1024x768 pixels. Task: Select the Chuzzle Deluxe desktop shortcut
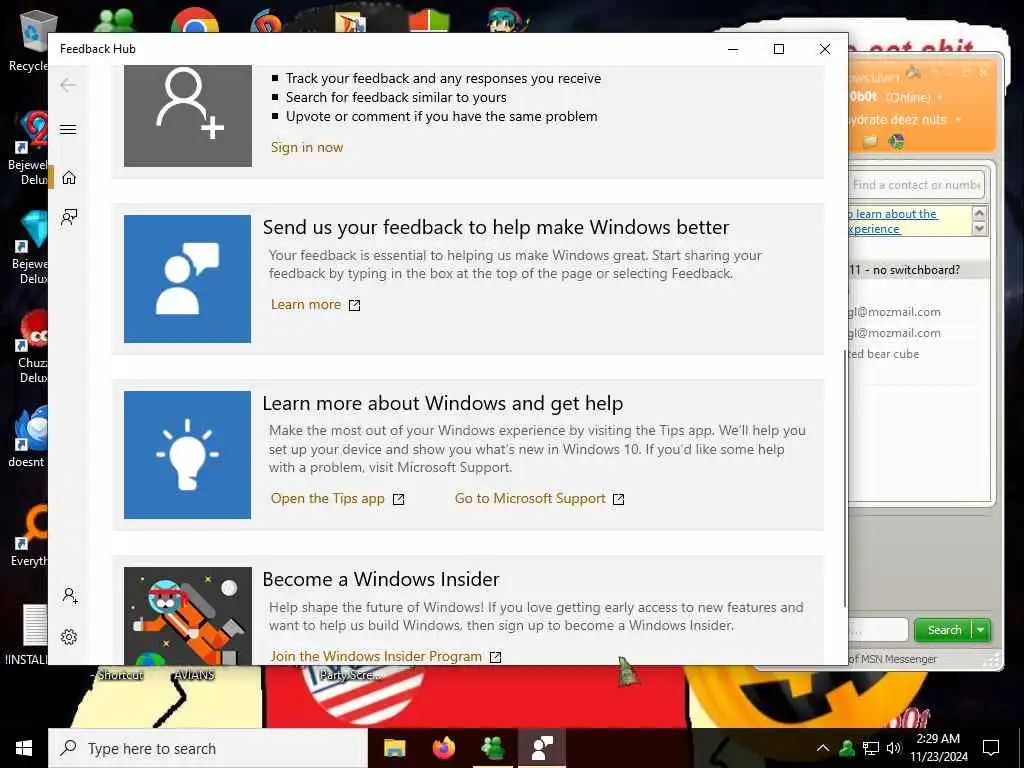coord(29,346)
